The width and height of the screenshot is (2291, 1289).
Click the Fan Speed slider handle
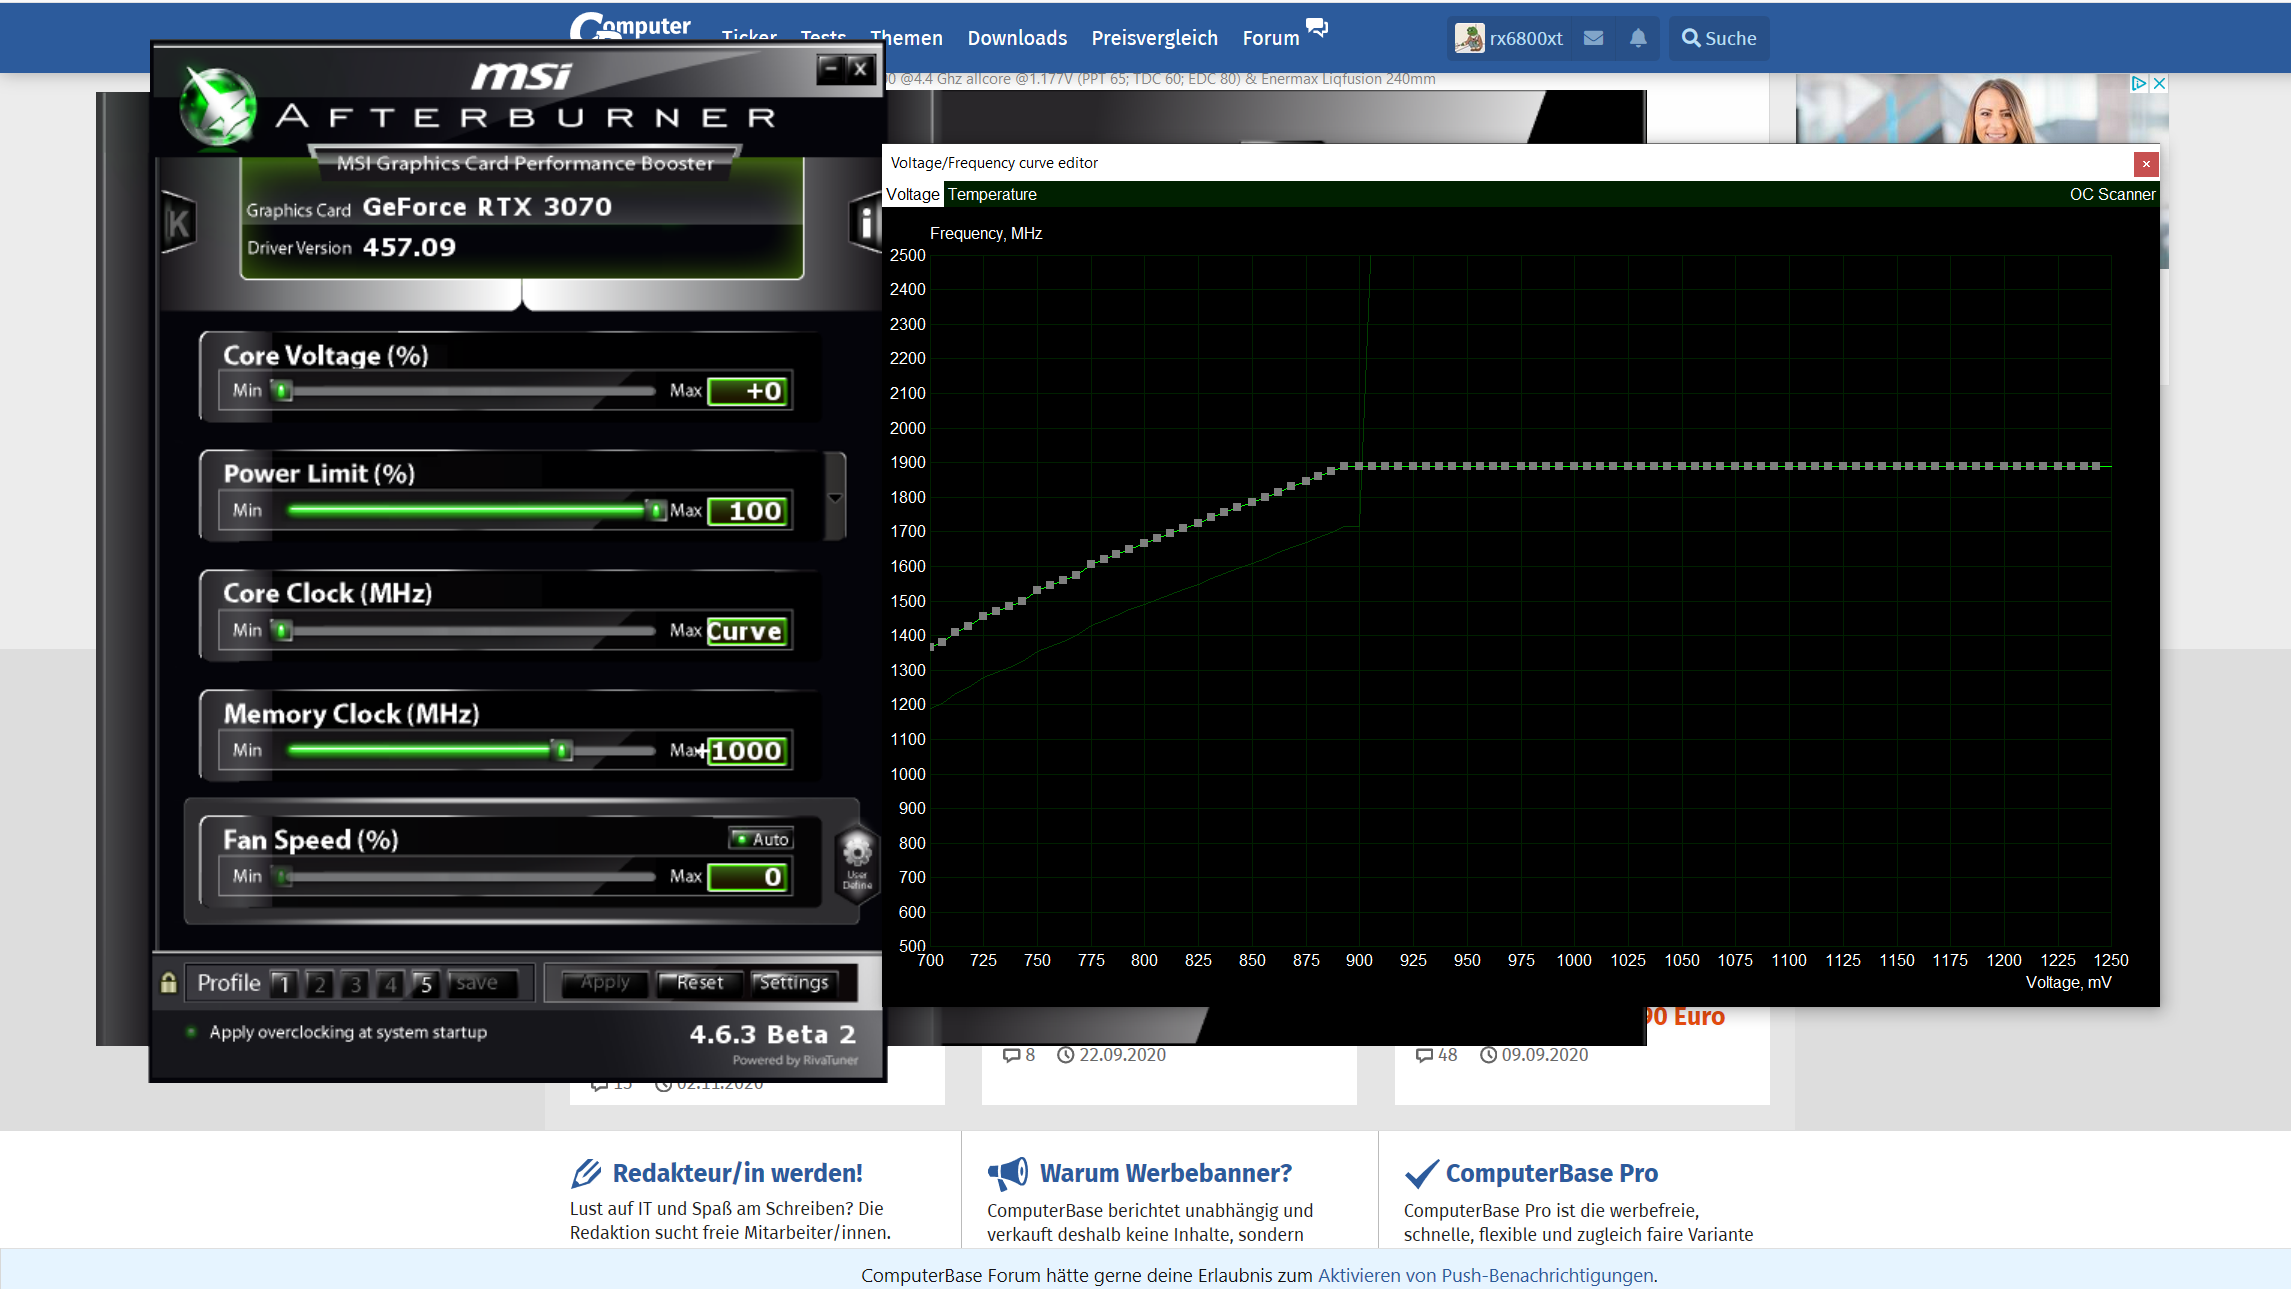tap(284, 877)
